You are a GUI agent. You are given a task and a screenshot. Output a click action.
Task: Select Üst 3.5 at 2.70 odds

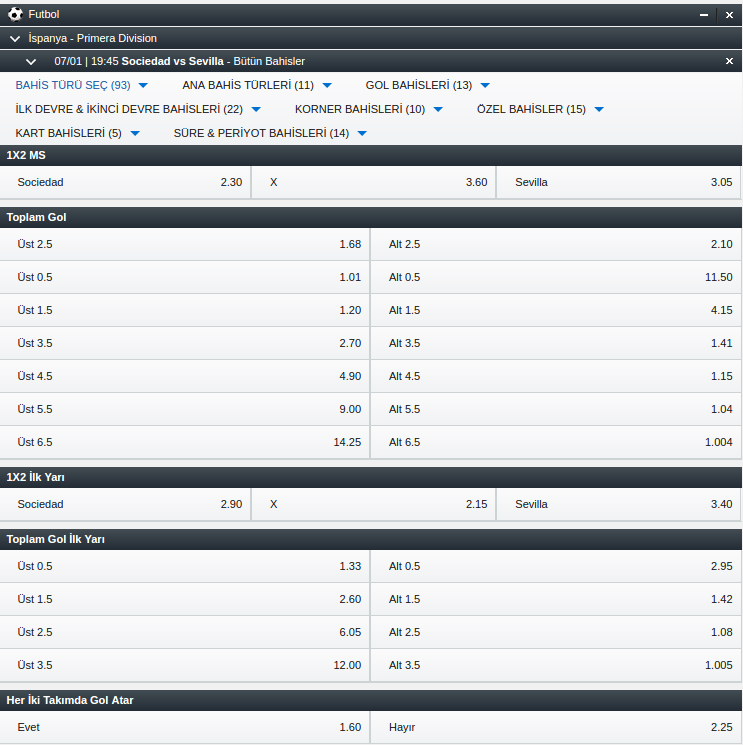tap(184, 343)
